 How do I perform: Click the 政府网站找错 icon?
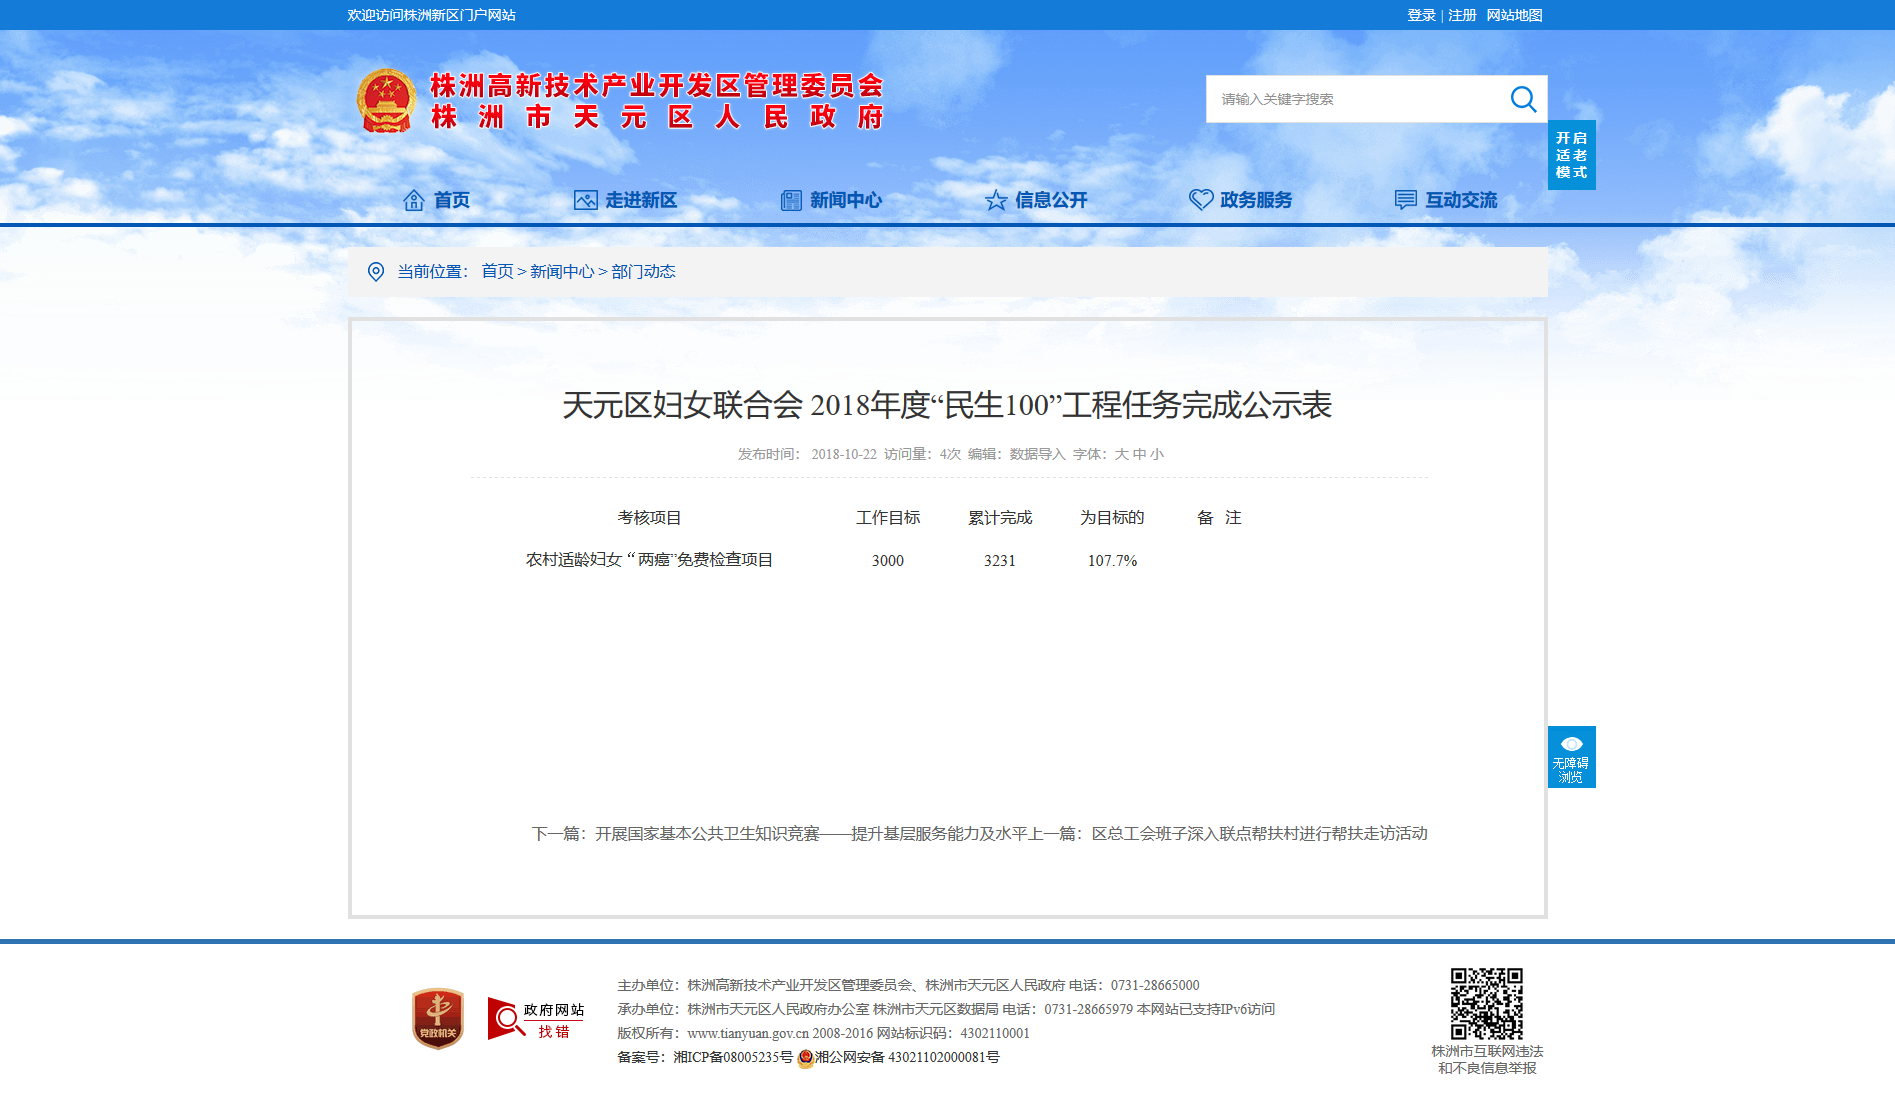coord(536,1019)
